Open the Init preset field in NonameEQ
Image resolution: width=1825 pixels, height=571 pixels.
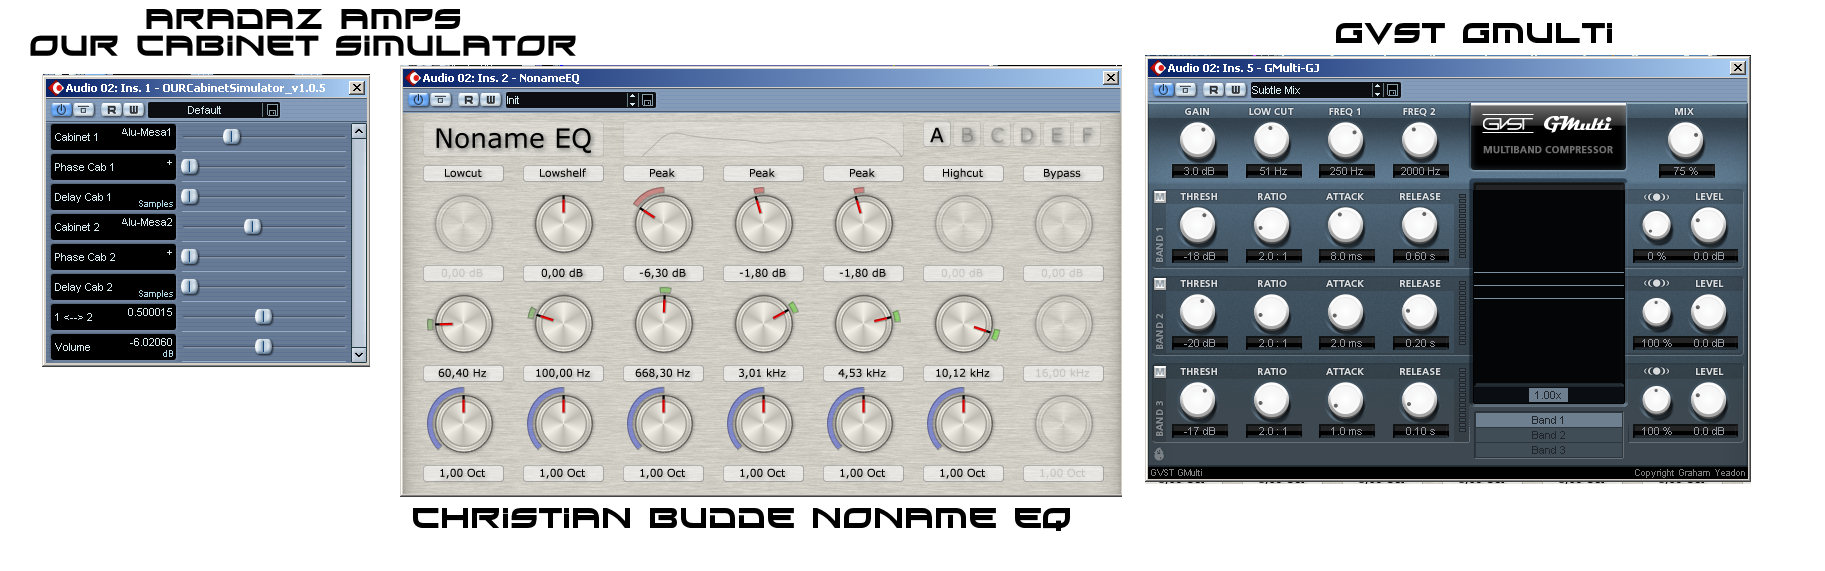click(566, 100)
